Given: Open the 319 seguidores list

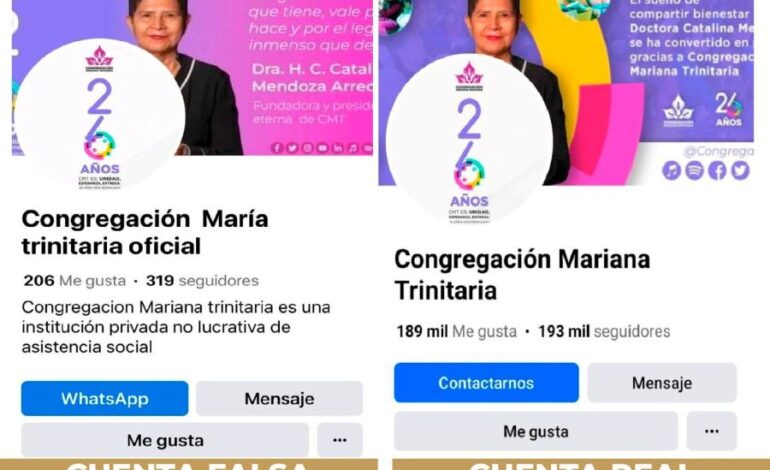Looking at the screenshot, I should click(x=202, y=280).
